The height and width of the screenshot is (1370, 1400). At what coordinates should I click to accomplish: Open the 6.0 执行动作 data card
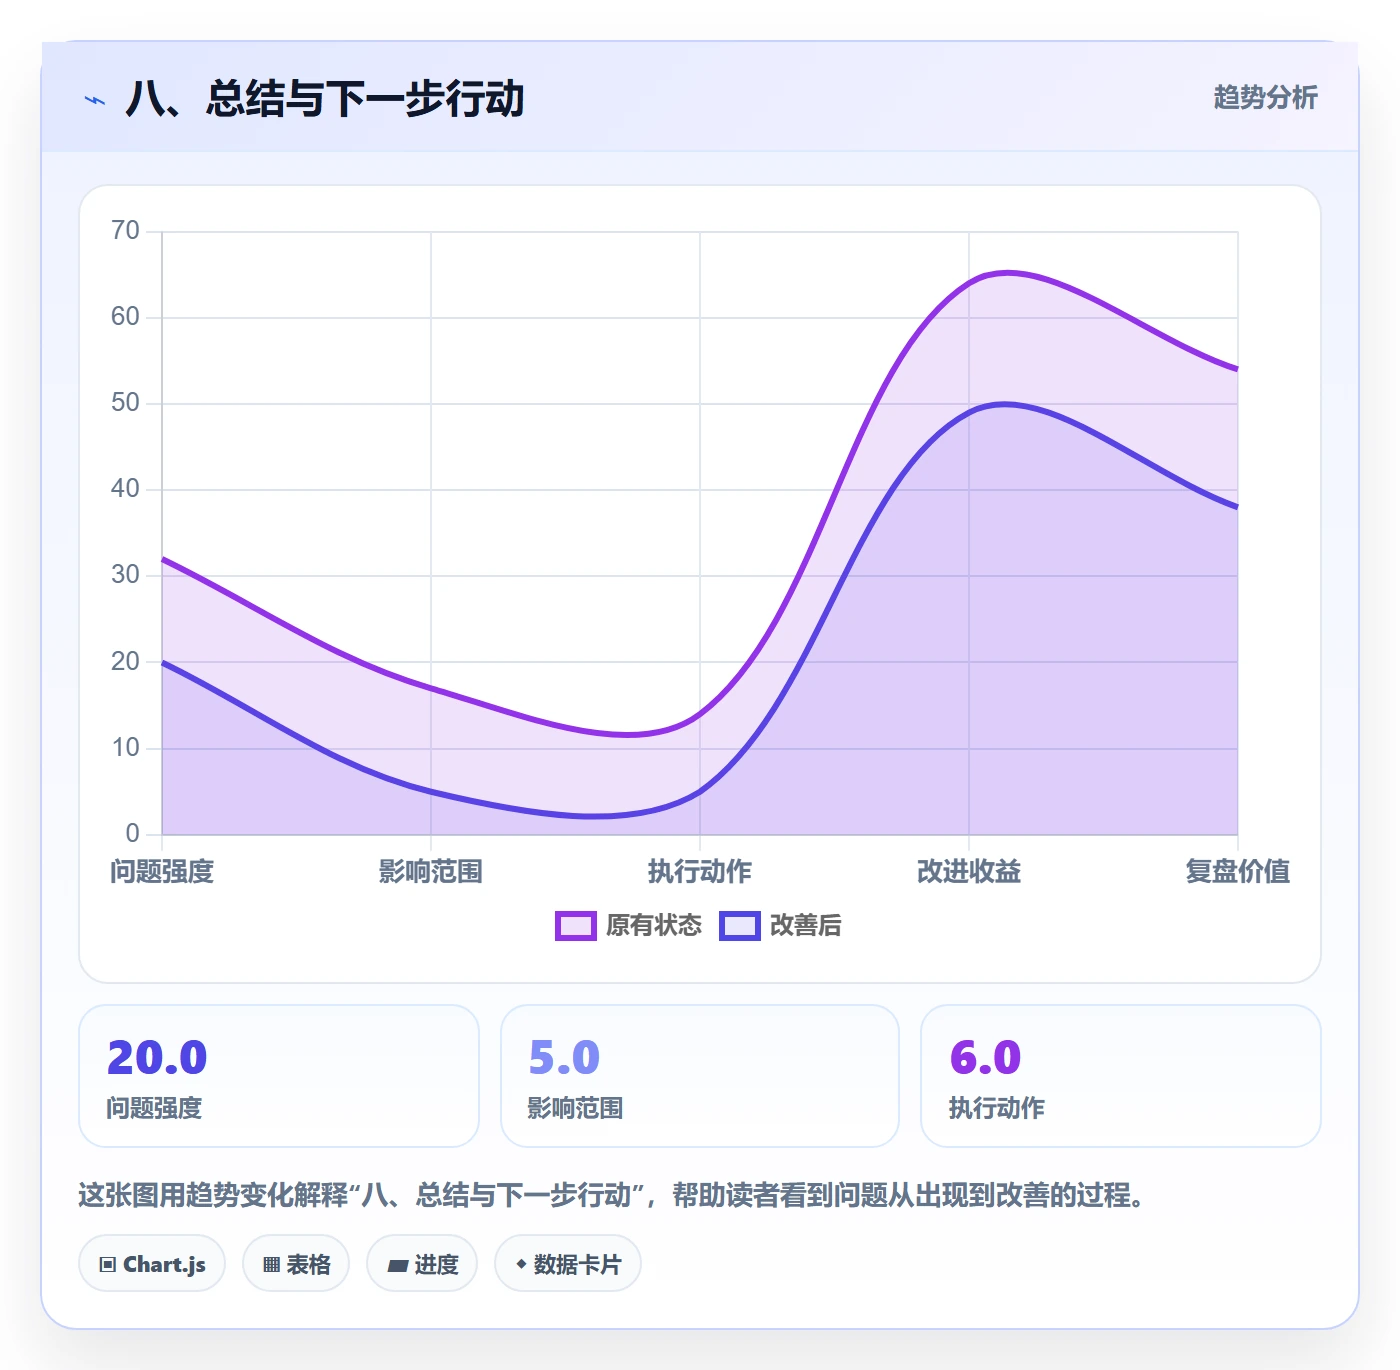1121,1076
